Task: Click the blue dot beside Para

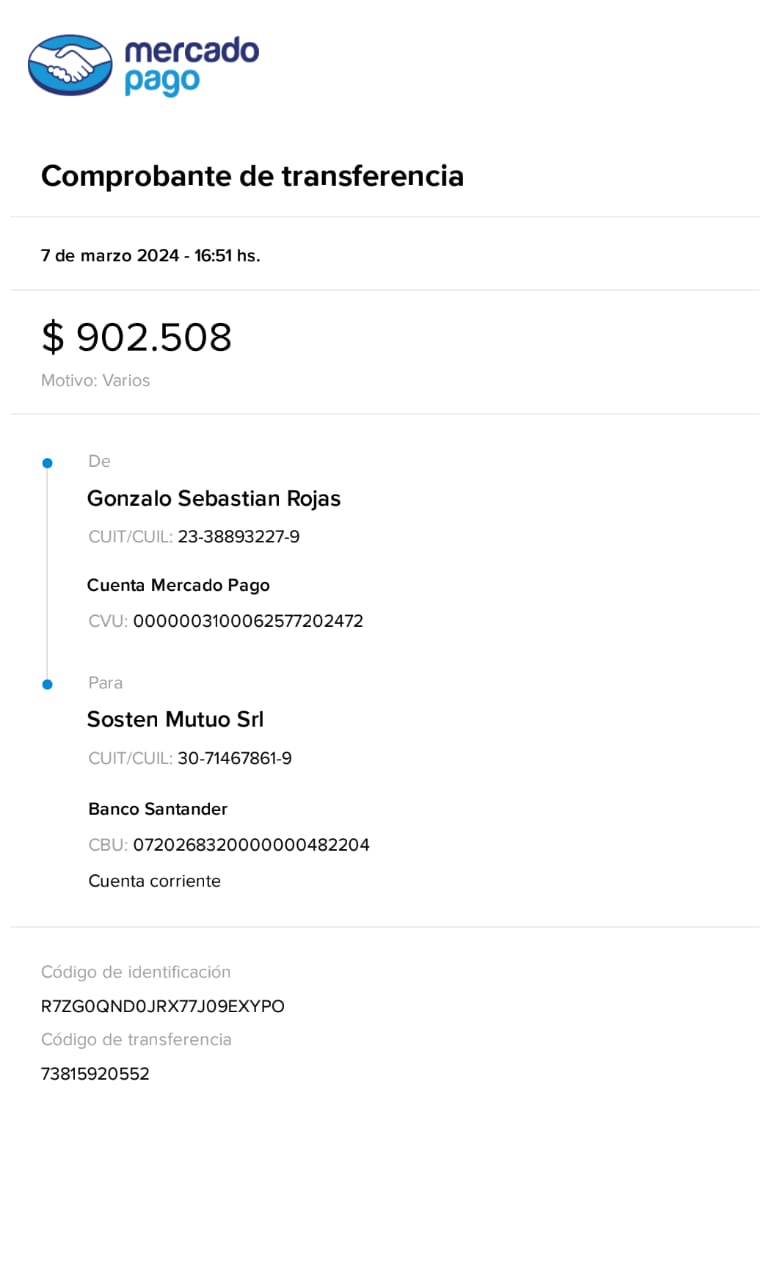Action: click(x=47, y=684)
